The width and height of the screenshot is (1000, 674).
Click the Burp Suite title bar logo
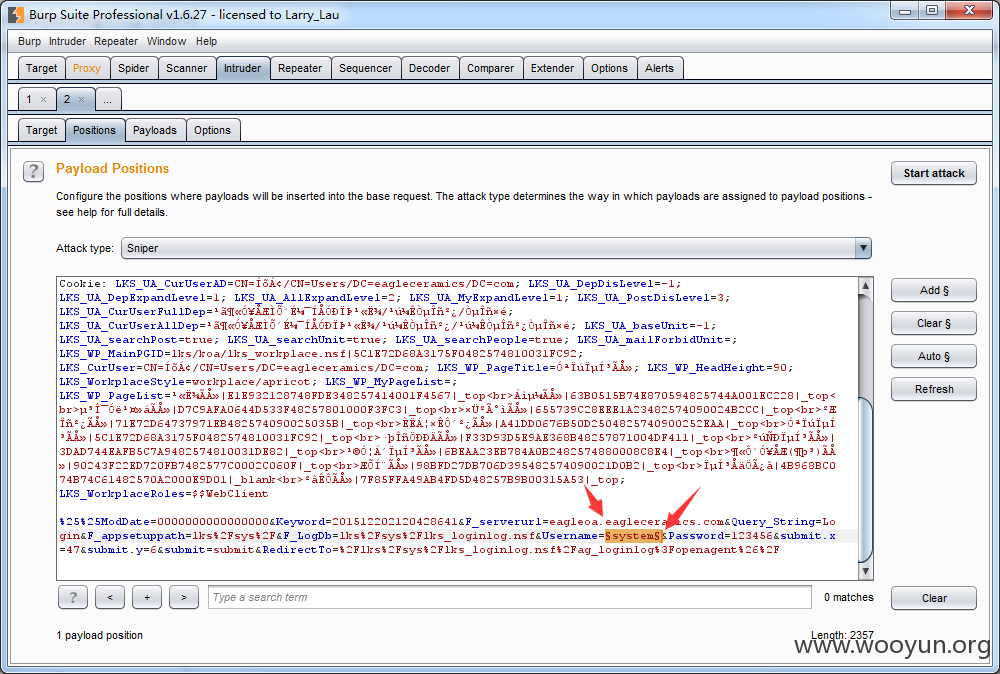tap(15, 14)
